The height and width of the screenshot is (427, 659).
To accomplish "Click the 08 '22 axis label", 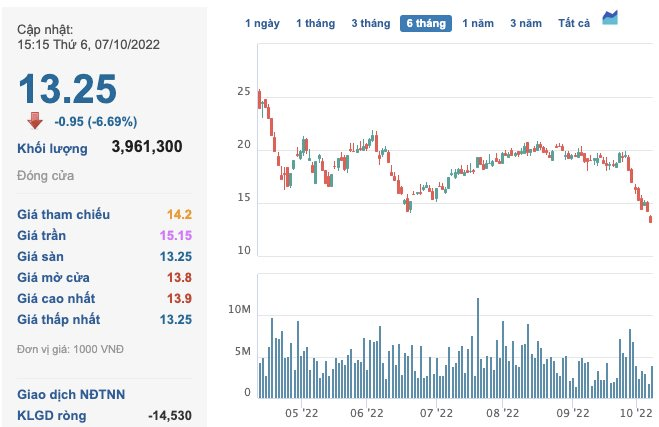I will coord(503,412).
